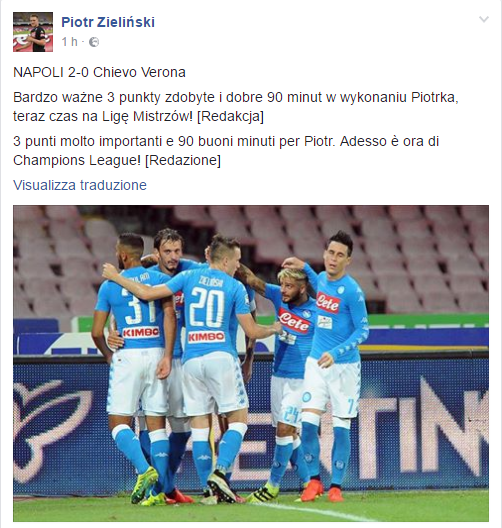Select the NAPOLI 2-0 Chievo Verona headline text

pyautogui.click(x=99, y=72)
